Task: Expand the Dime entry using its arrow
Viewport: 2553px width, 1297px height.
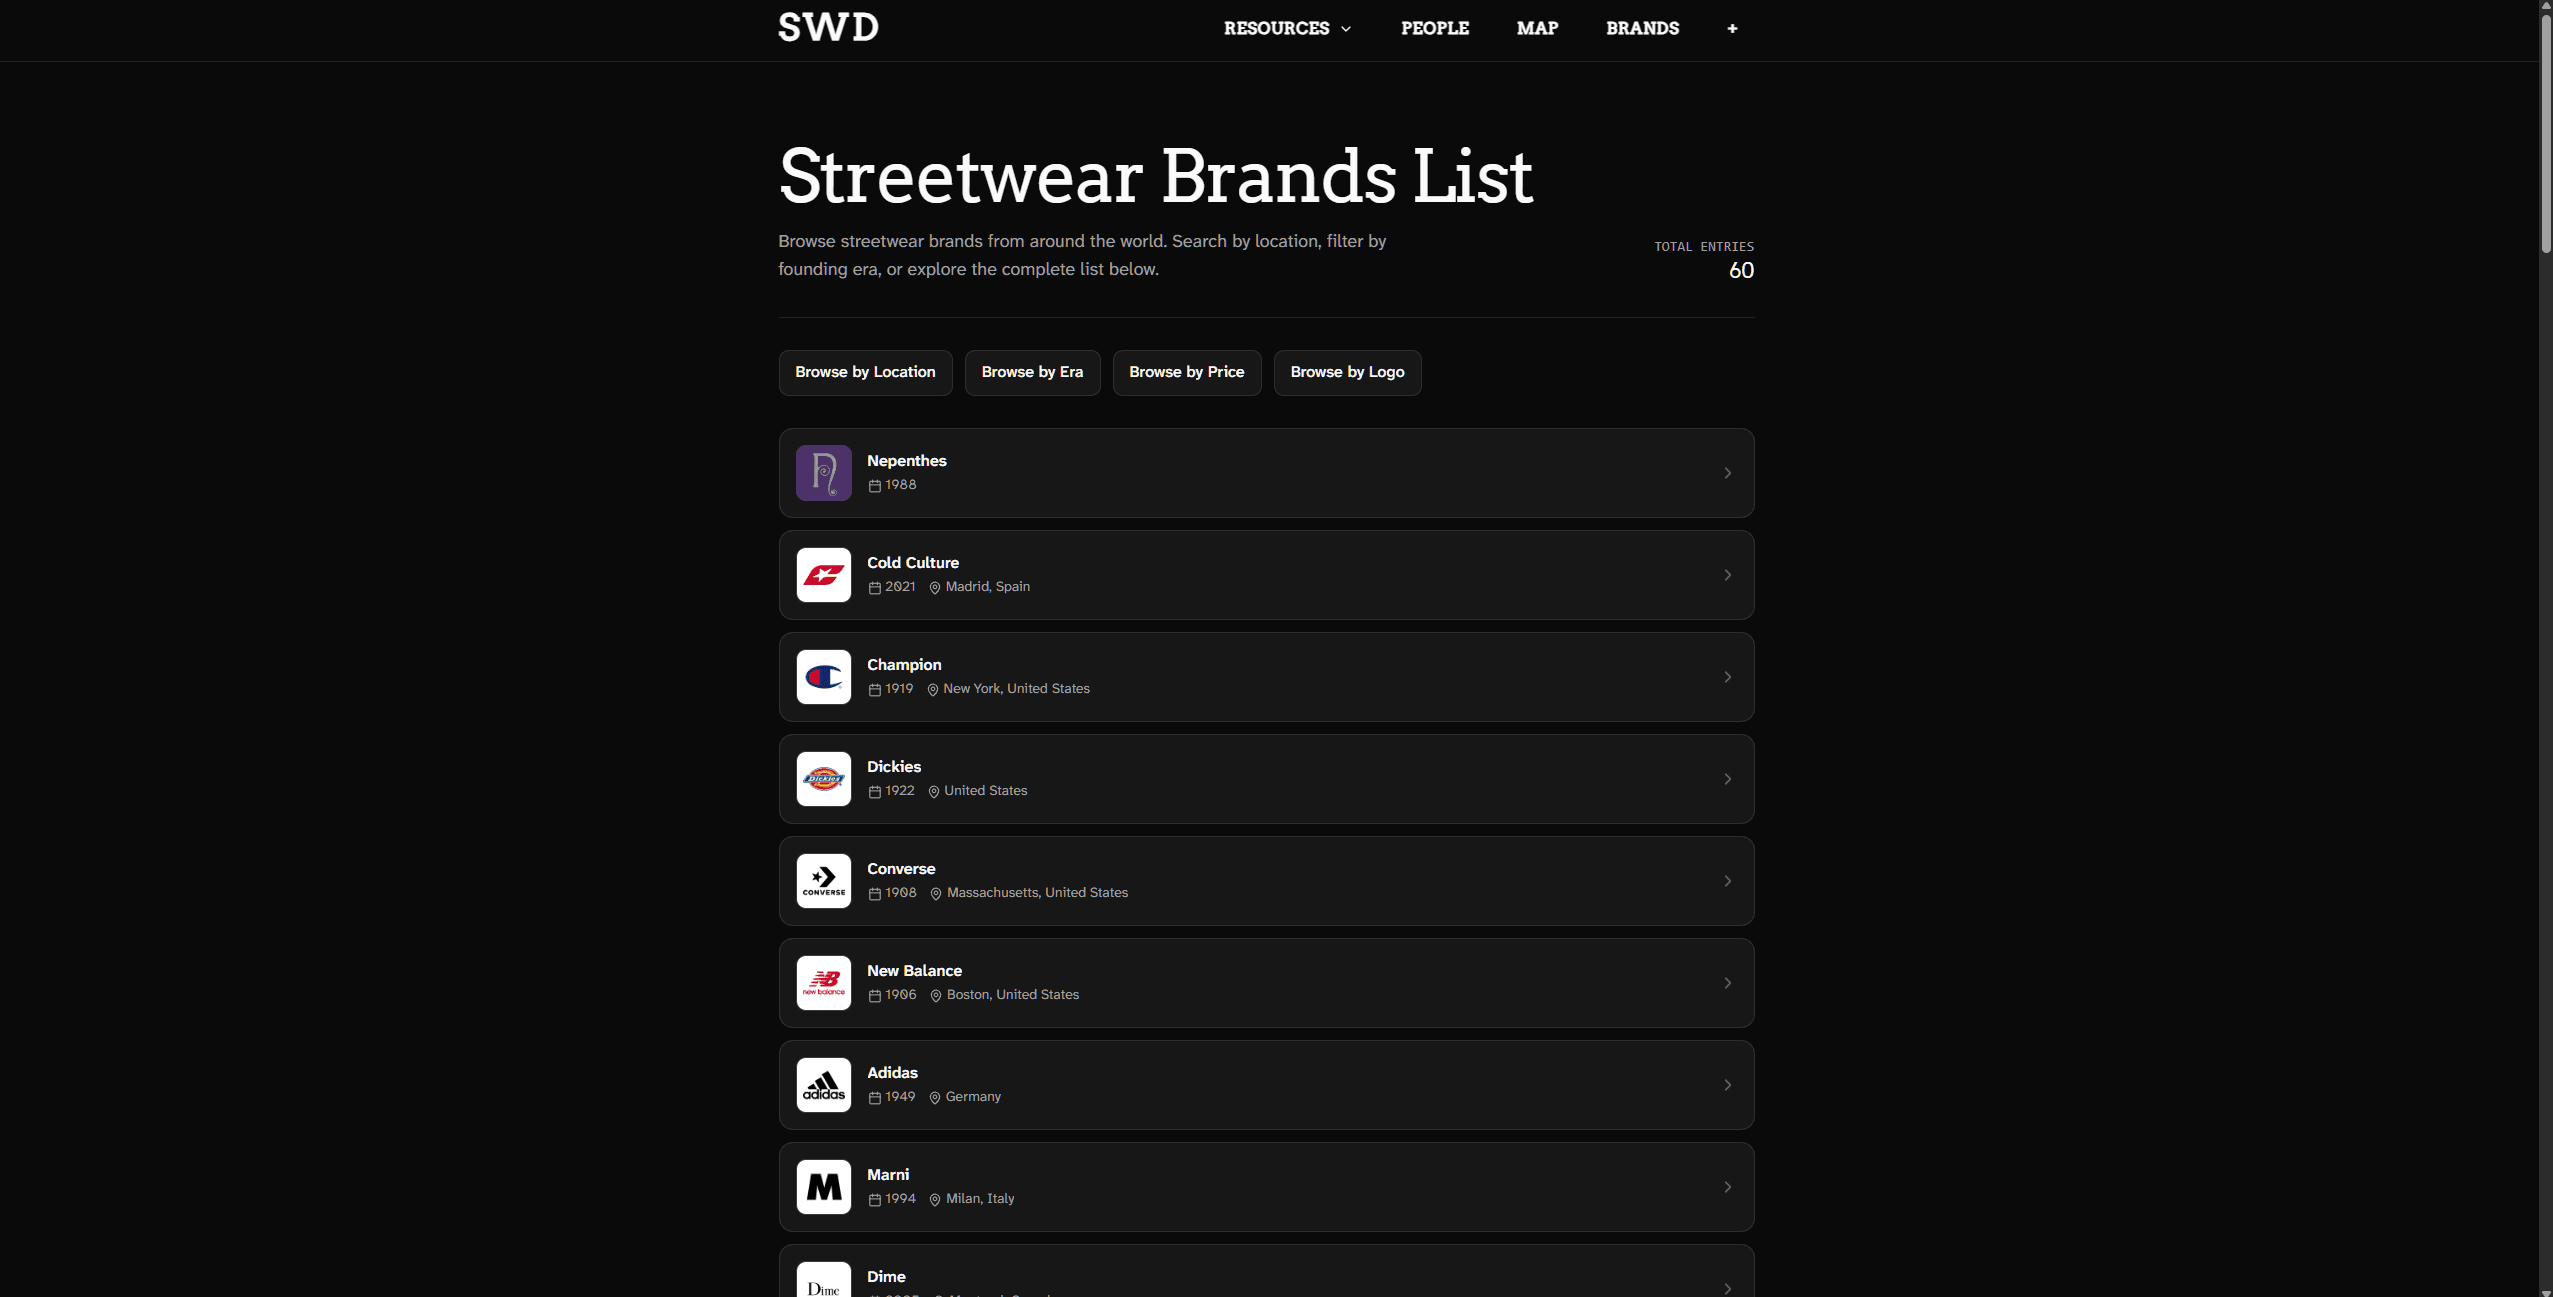Action: (1726, 1287)
